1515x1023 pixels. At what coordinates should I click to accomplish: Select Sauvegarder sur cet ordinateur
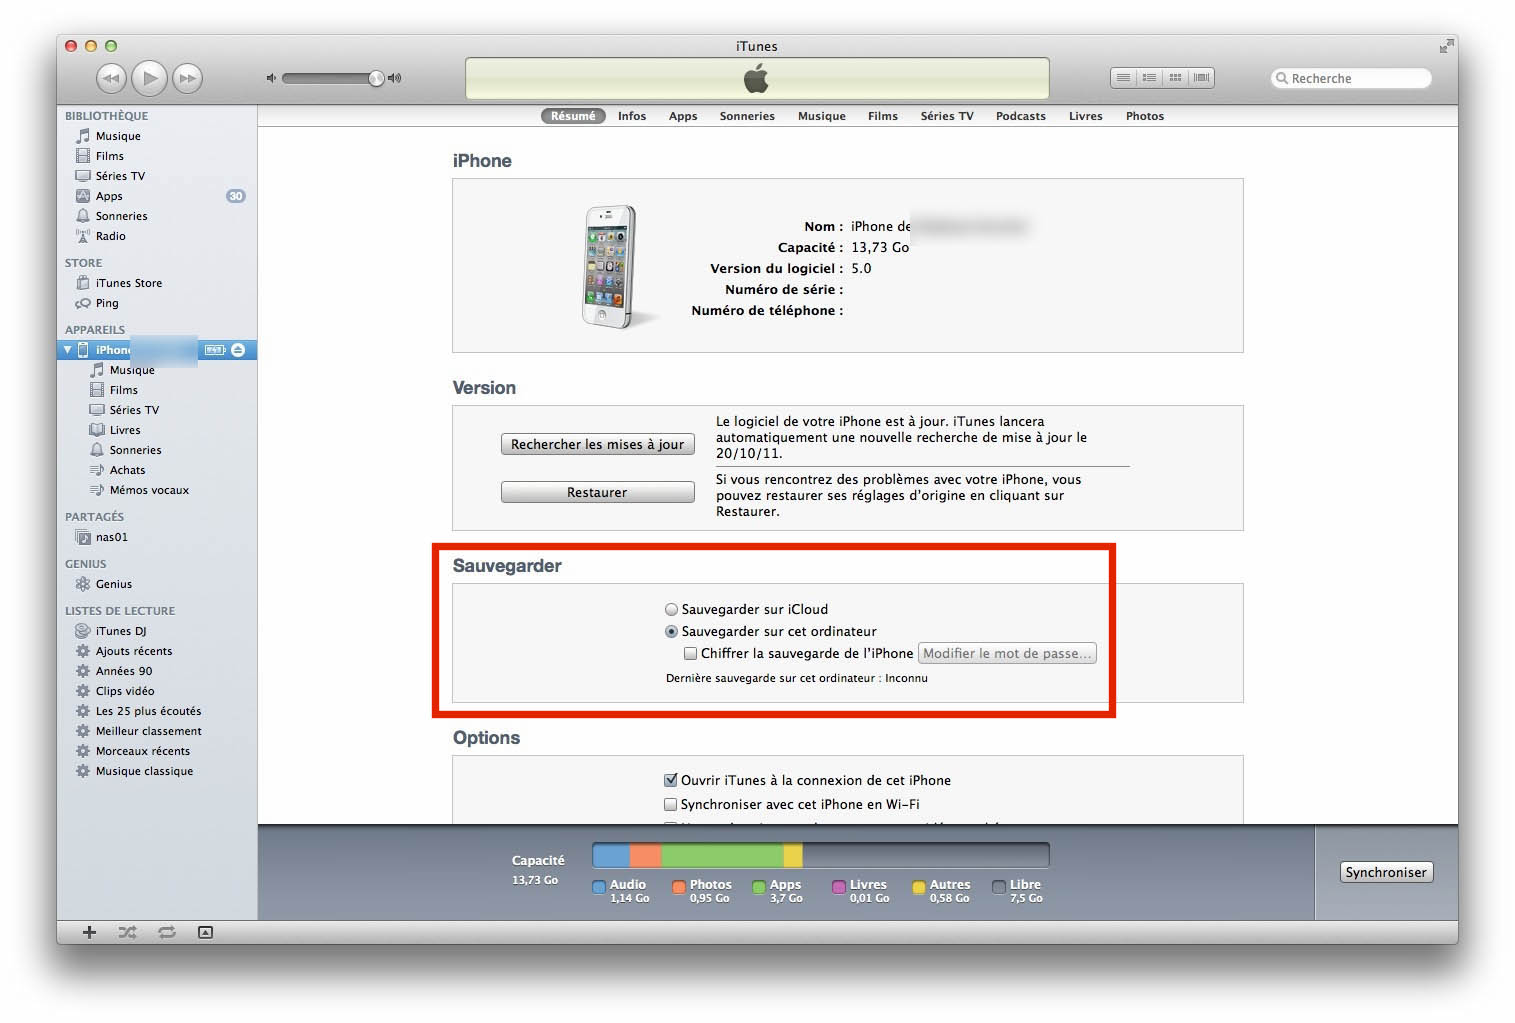[x=671, y=631]
